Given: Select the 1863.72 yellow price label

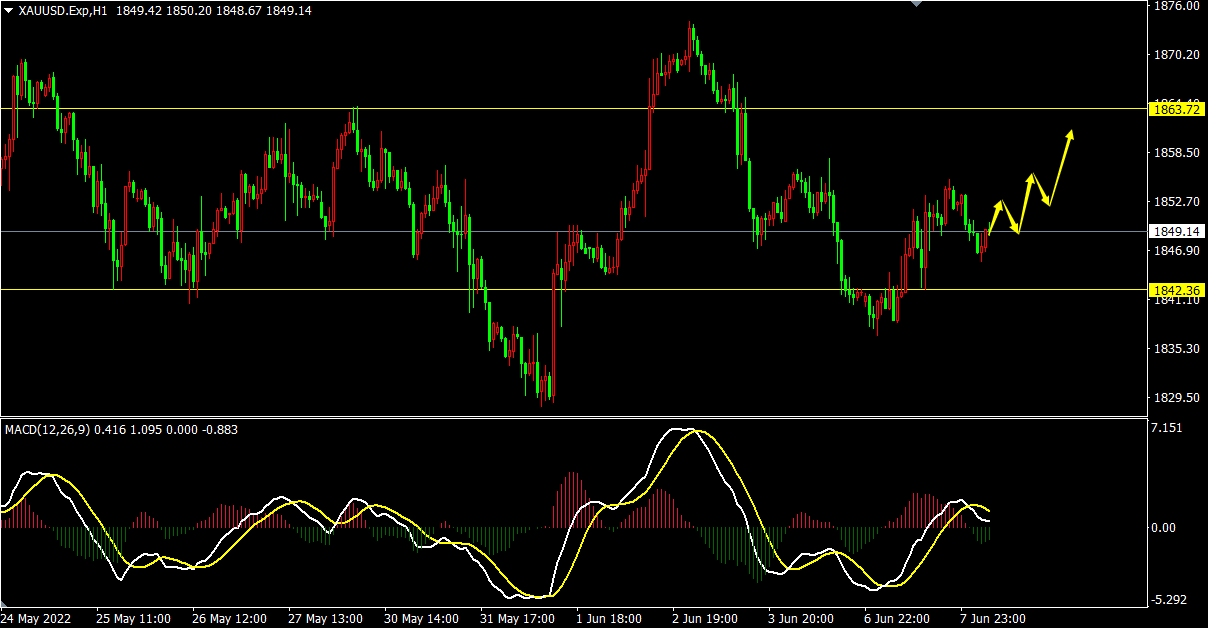Looking at the screenshot, I should pyautogui.click(x=1176, y=109).
